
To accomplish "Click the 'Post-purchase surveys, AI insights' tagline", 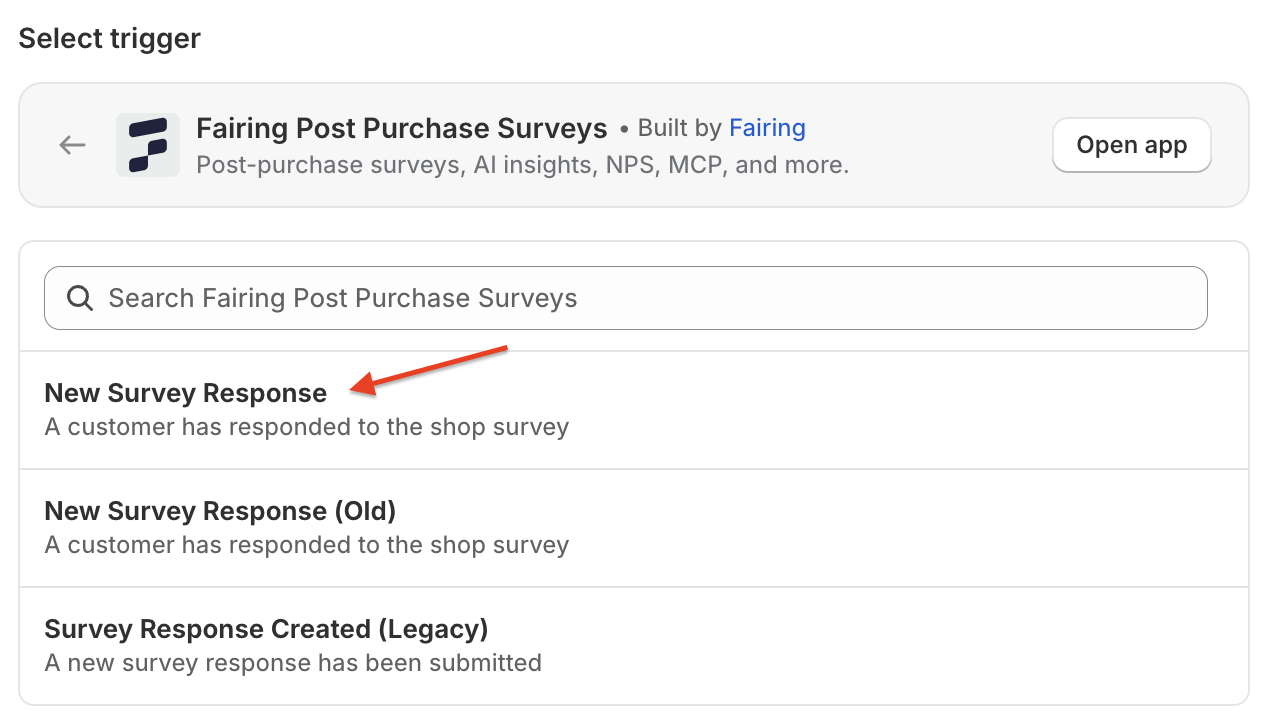I will coord(523,165).
